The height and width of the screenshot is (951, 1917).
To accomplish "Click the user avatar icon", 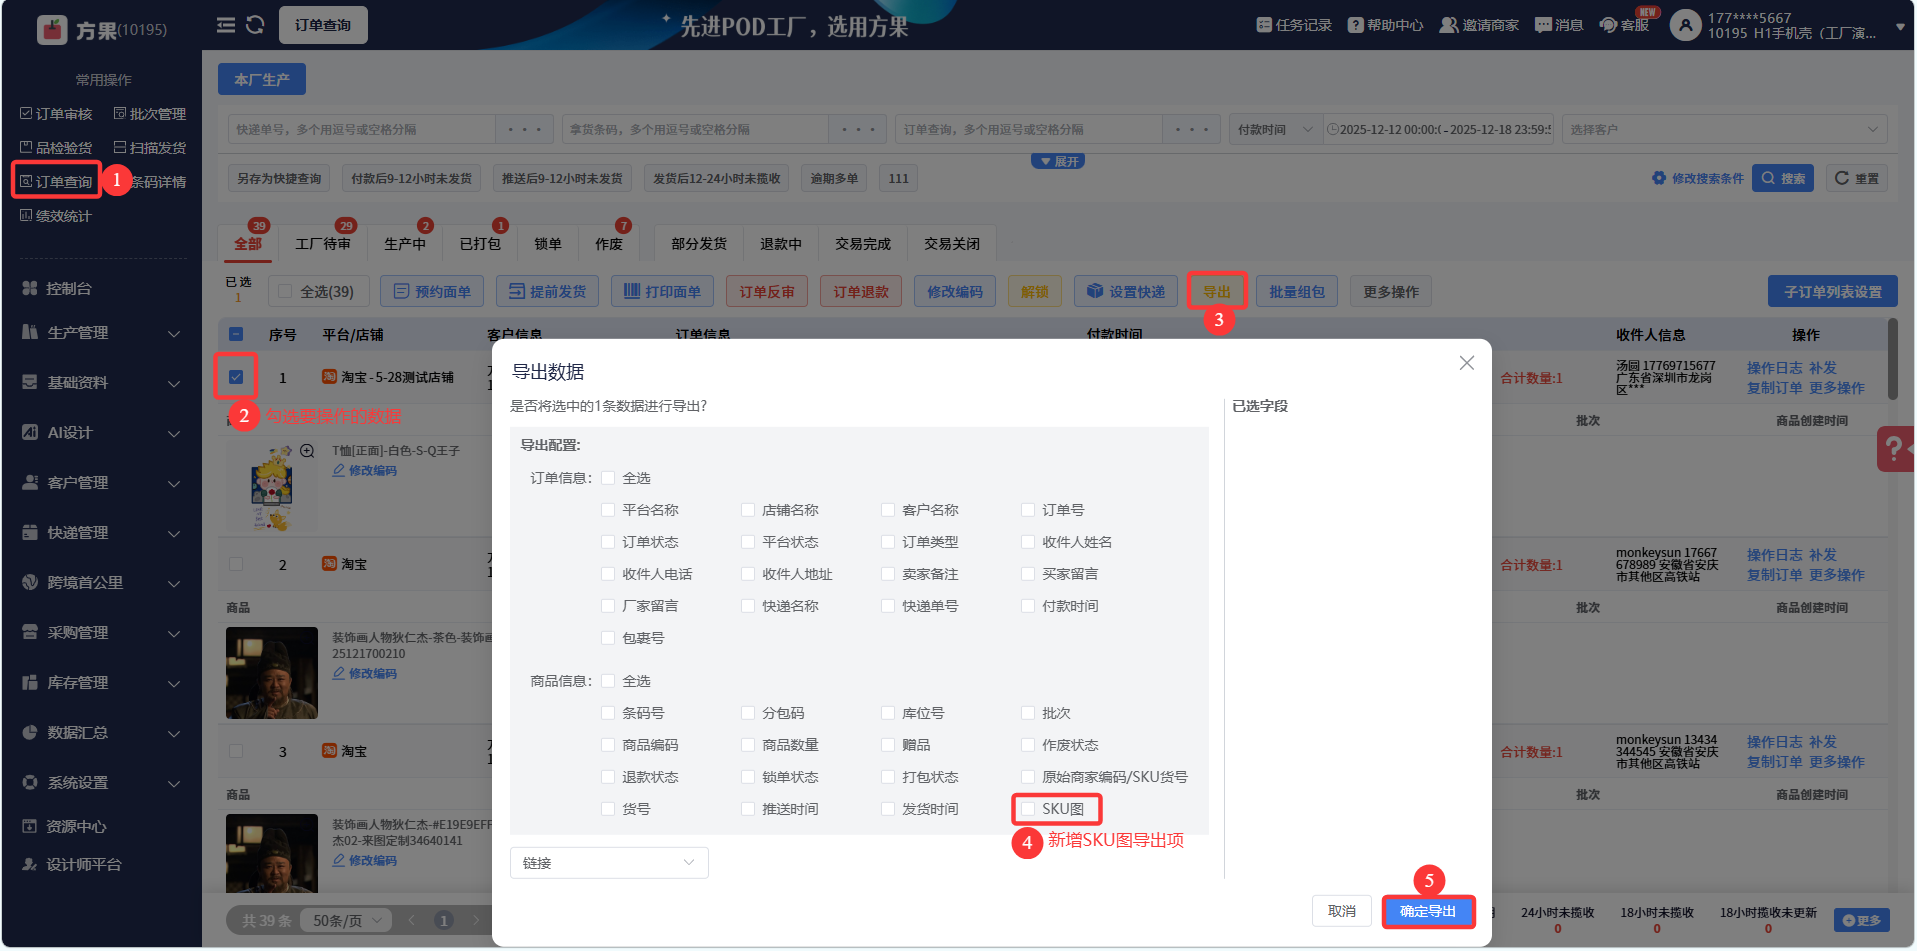I will [x=1686, y=25].
